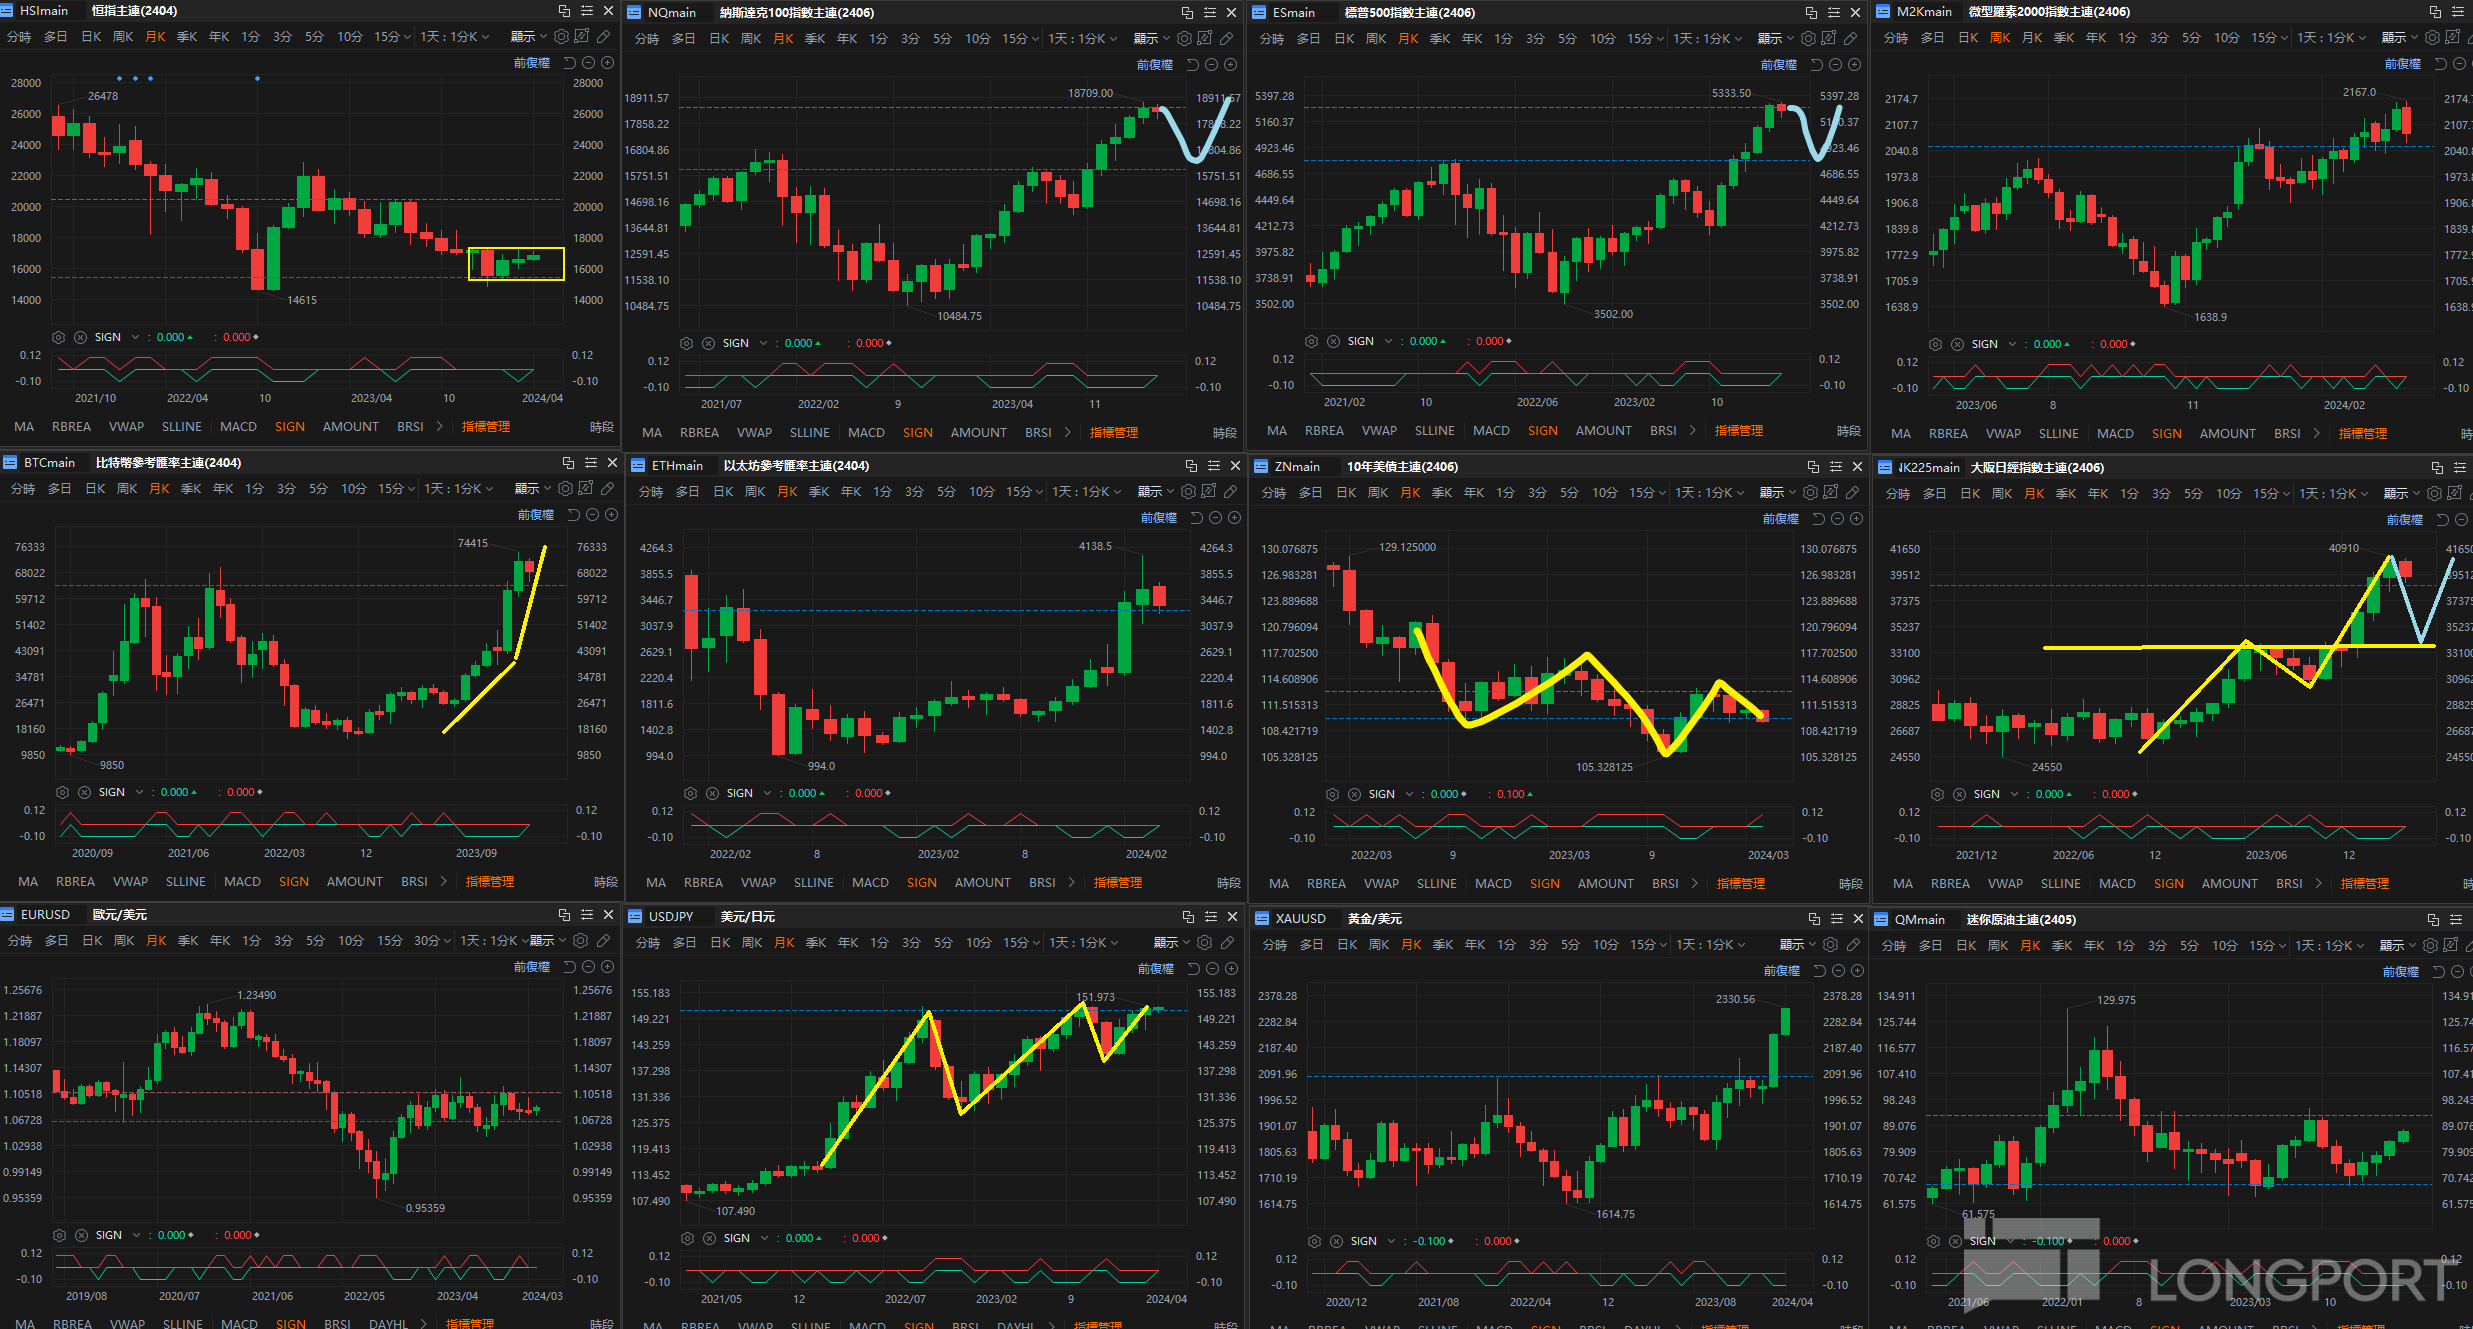Toggle 前復權 adjustment in EURUSD panel
The image size is (2473, 1329).
pyautogui.click(x=532, y=967)
